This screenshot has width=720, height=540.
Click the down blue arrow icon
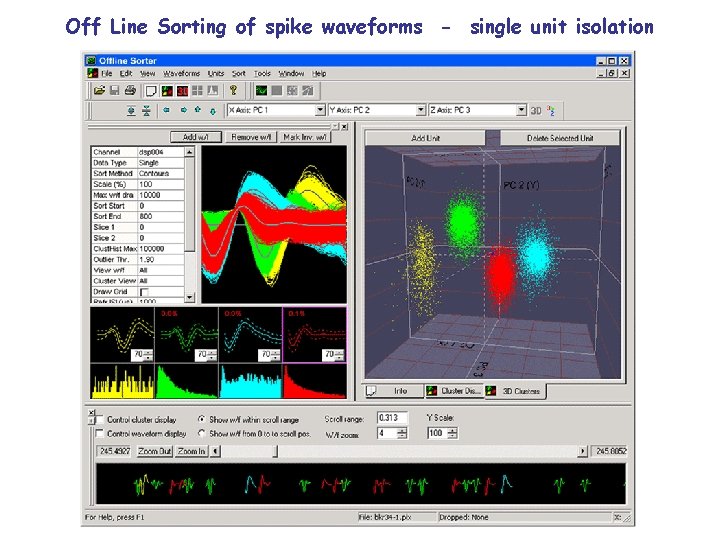coord(213,111)
